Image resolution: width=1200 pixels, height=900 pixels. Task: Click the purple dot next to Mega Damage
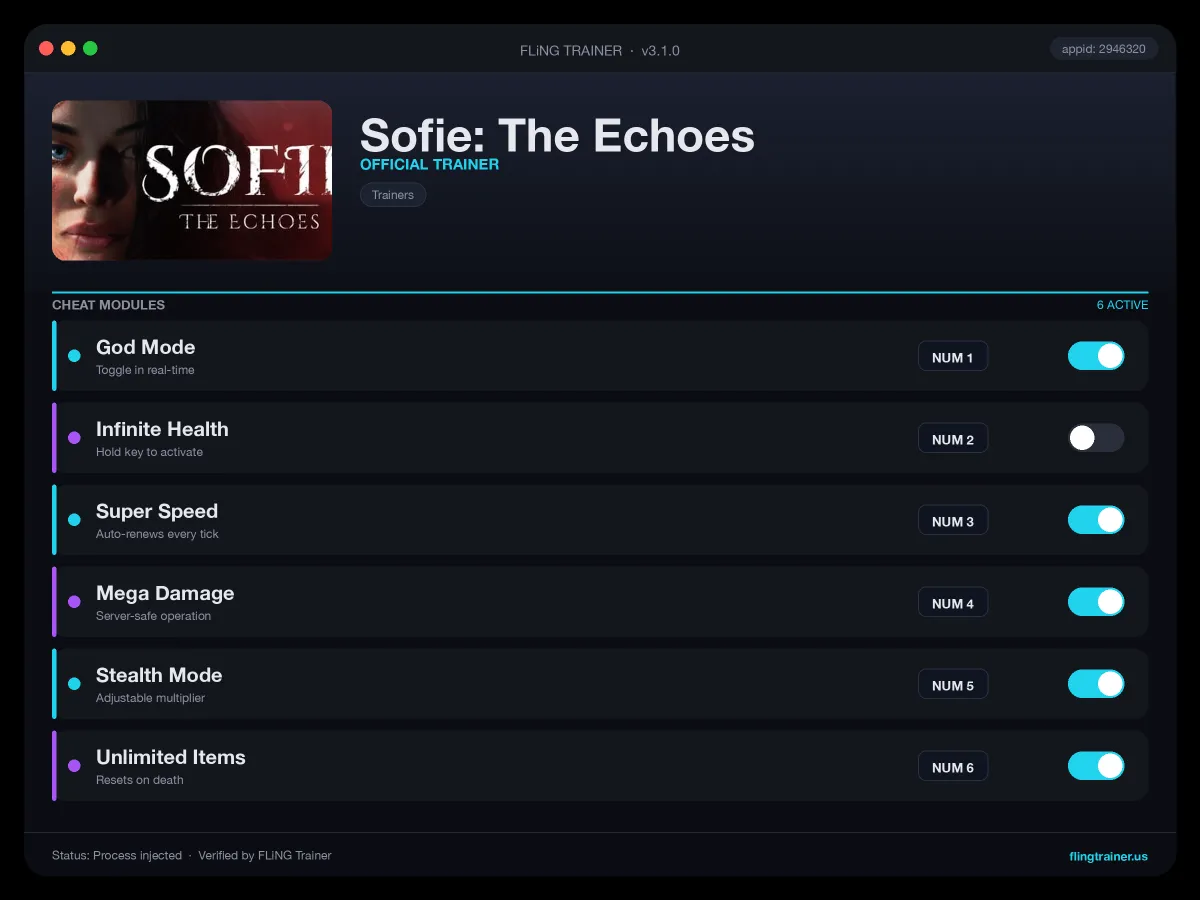click(74, 602)
